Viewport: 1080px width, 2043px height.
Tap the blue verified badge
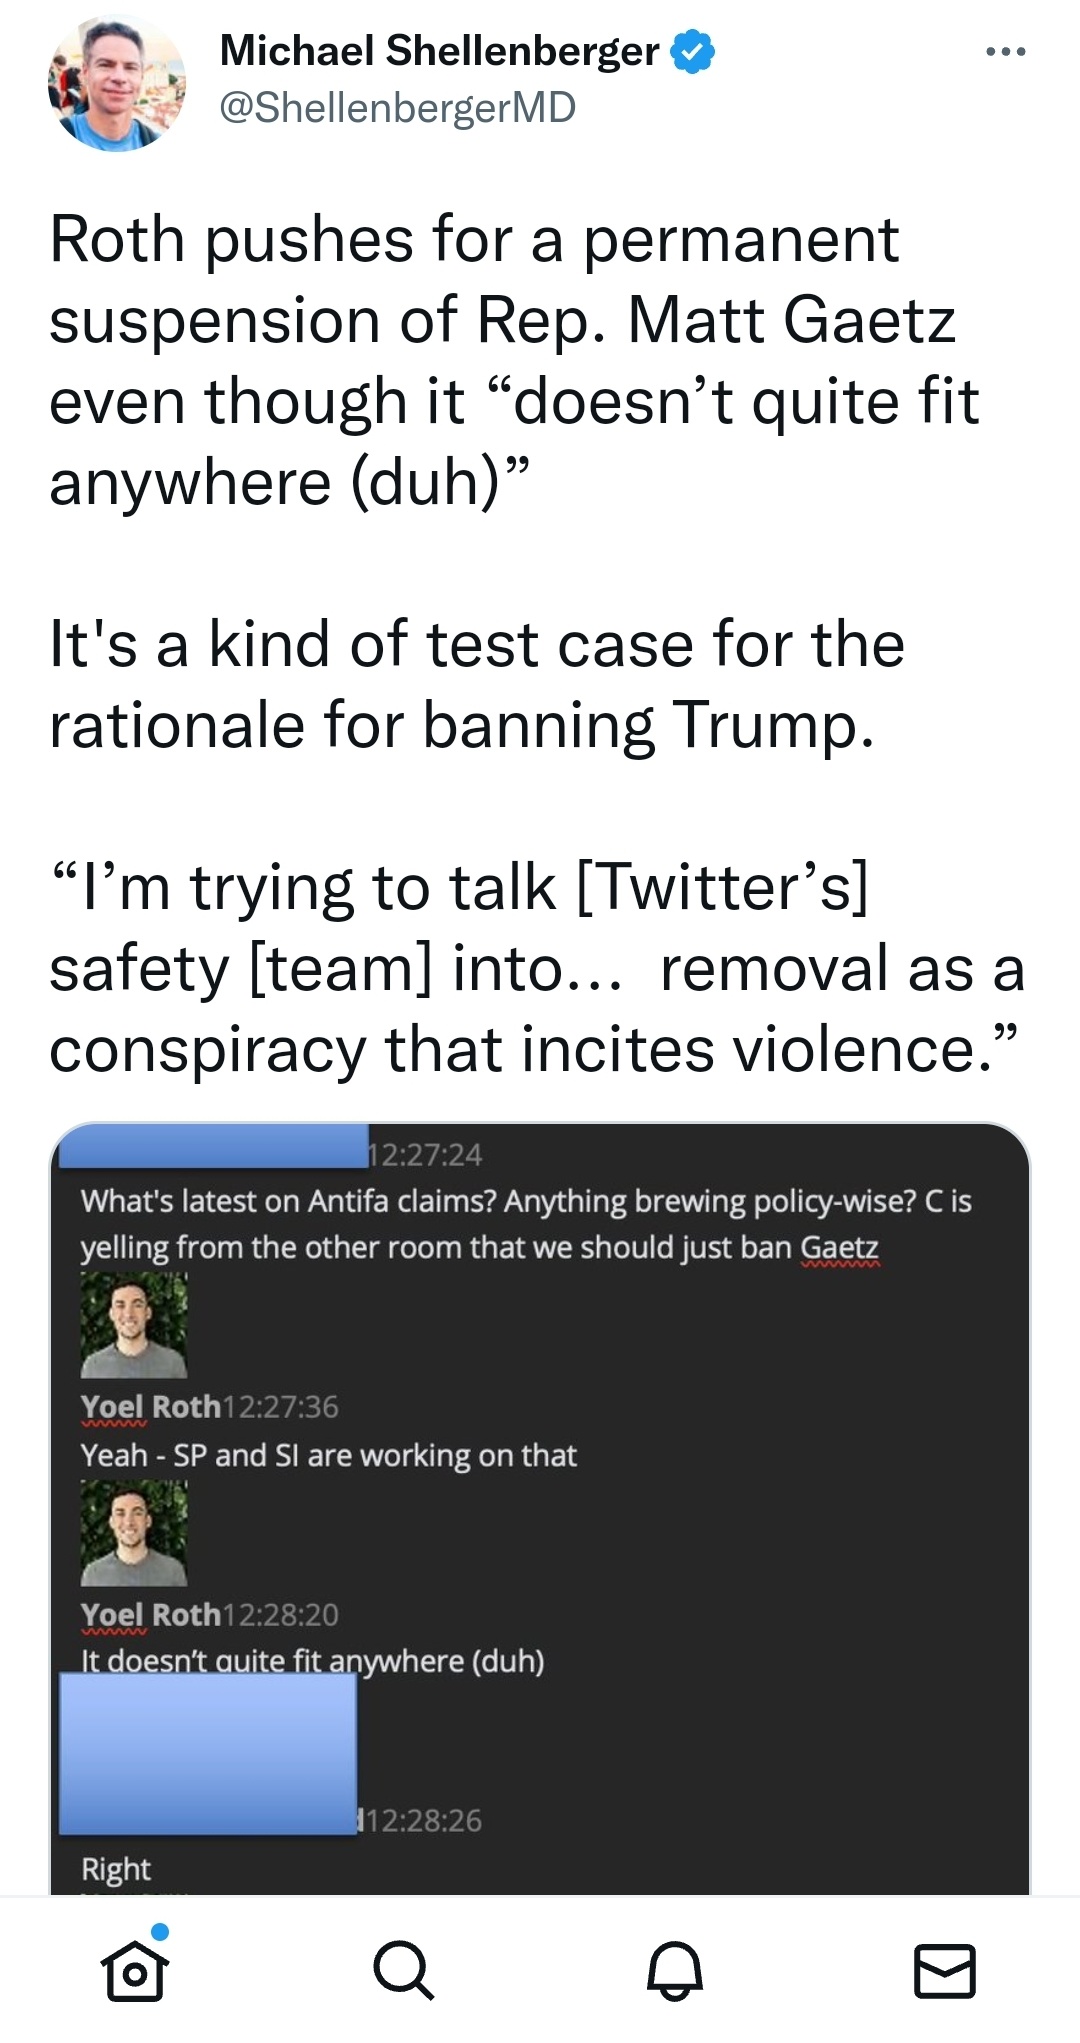692,52
